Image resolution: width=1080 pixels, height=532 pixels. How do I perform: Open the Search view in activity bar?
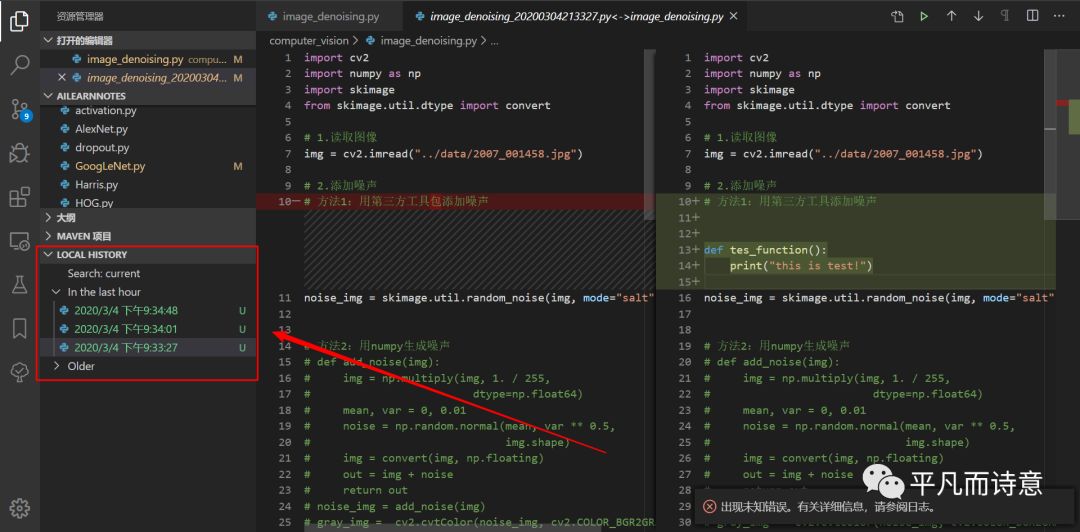click(x=19, y=65)
